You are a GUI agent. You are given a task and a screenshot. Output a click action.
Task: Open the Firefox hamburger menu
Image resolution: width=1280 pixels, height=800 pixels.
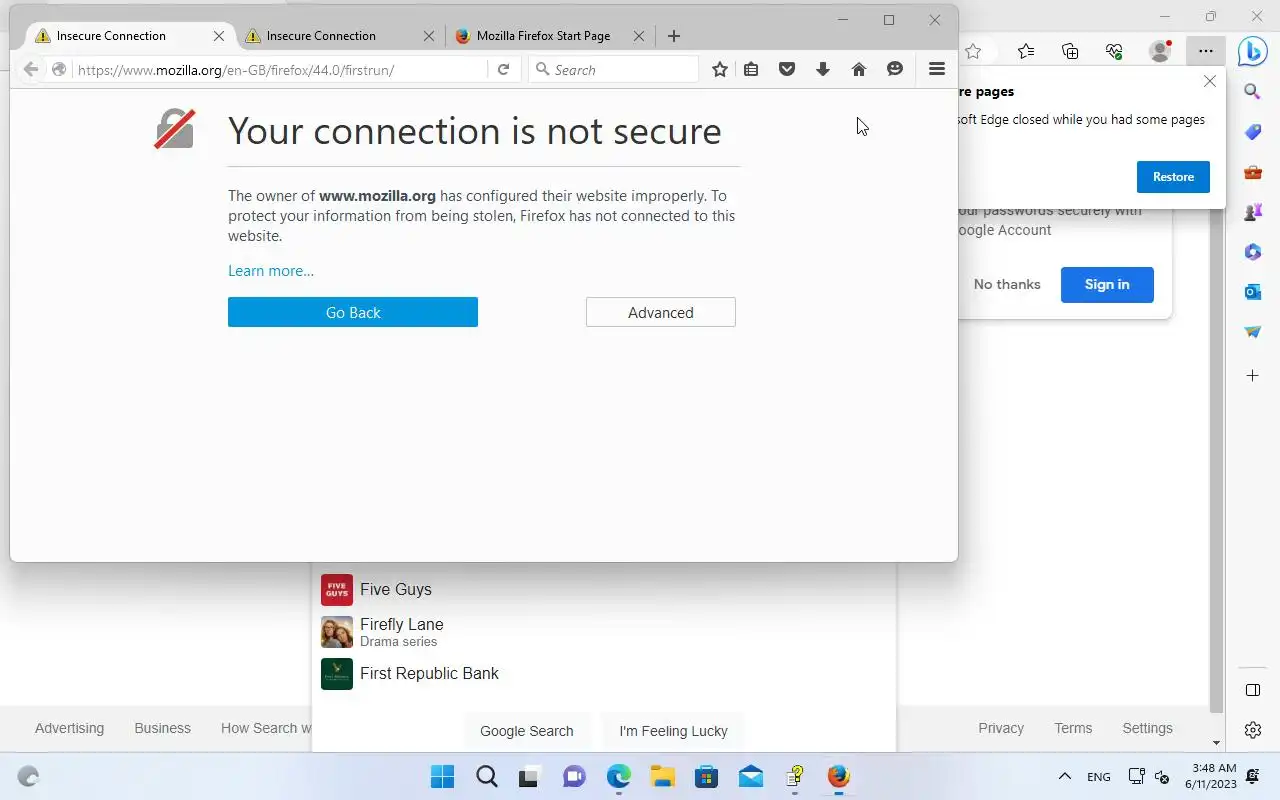point(937,69)
